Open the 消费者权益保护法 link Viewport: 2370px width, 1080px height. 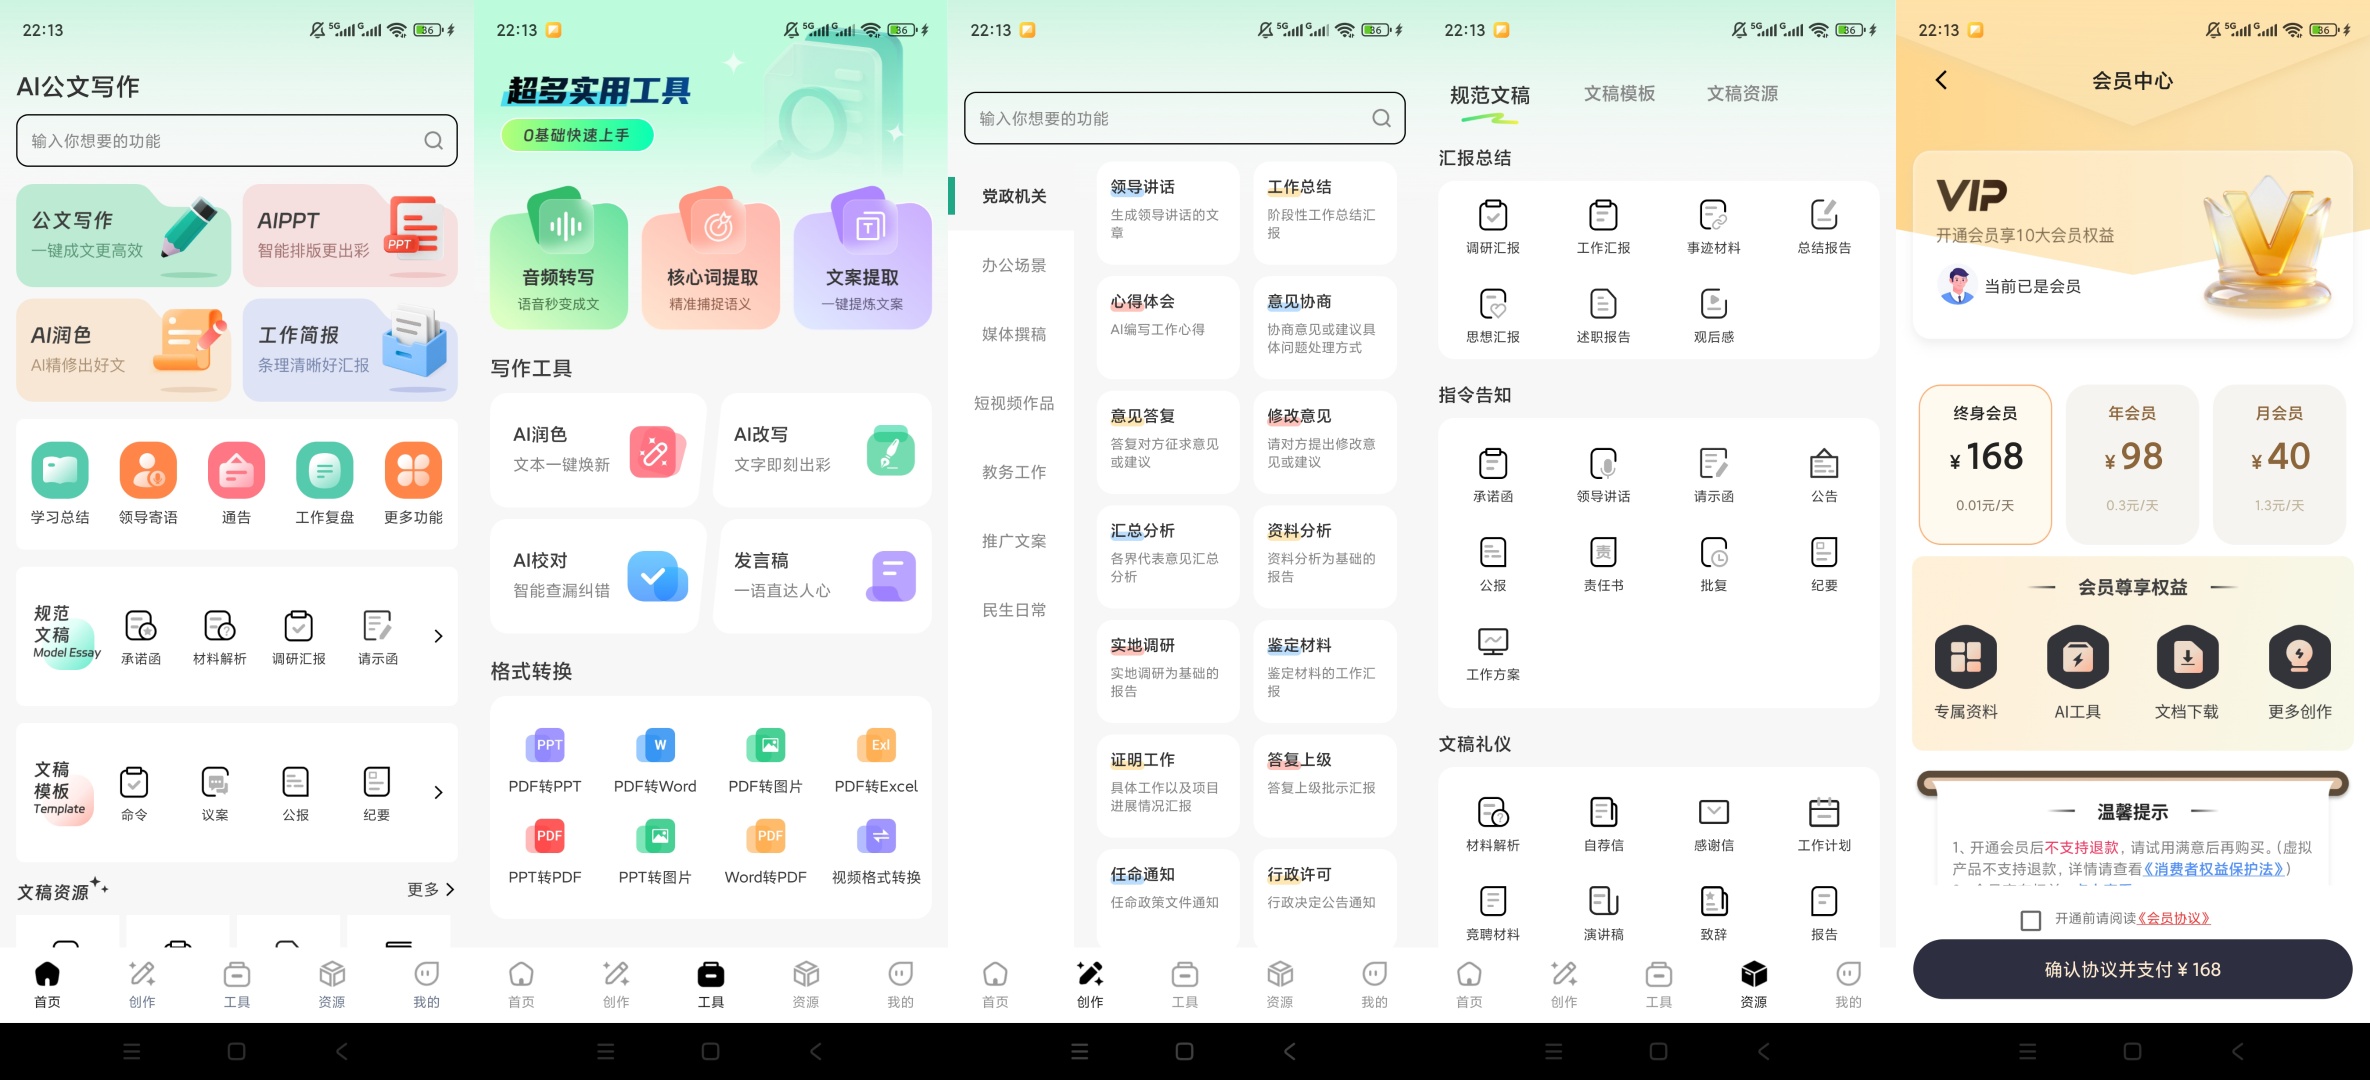tap(2214, 869)
